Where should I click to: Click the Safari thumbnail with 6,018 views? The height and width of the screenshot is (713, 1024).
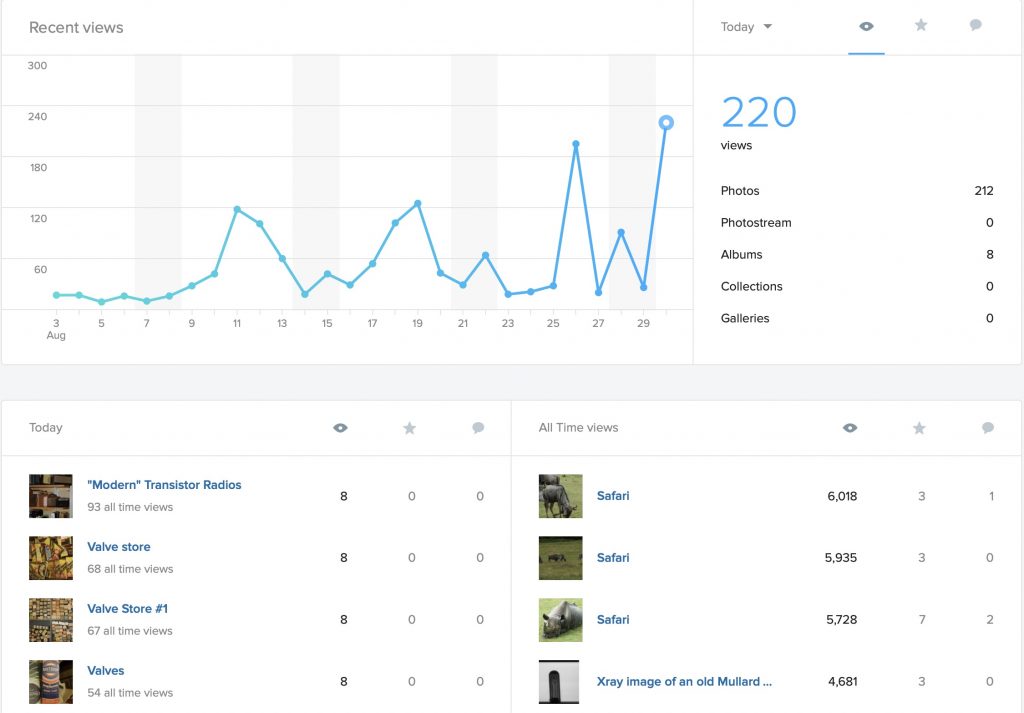pyautogui.click(x=560, y=496)
